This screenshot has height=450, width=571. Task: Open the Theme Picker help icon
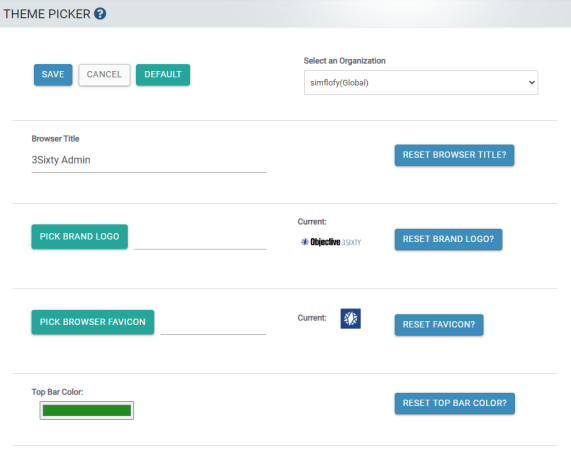[100, 14]
